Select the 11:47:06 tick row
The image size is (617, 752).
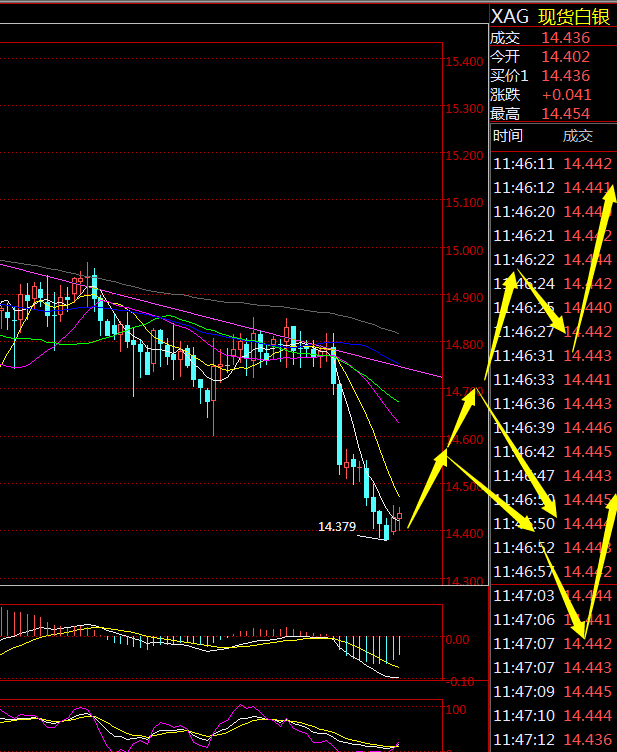553,619
